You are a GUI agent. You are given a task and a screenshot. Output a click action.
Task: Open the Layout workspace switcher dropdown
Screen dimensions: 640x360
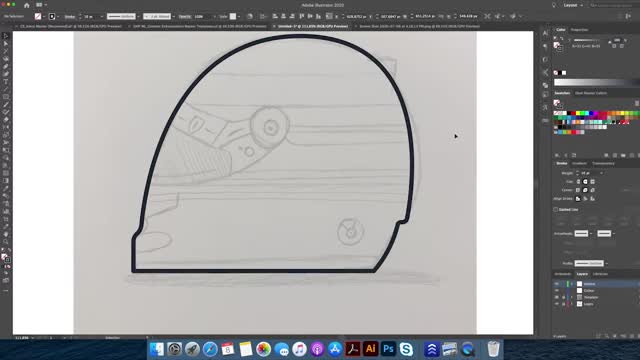click(x=573, y=5)
